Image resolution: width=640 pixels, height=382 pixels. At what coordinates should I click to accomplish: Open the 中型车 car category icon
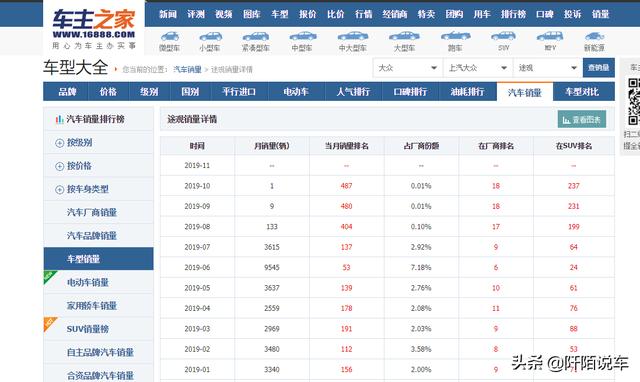tap(302, 36)
